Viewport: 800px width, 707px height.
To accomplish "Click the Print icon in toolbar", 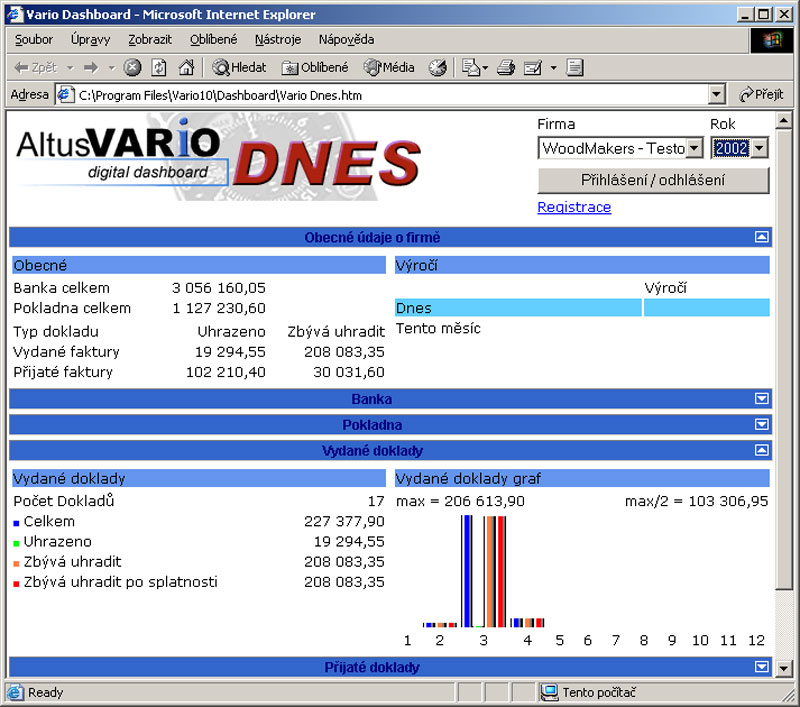I will (506, 68).
